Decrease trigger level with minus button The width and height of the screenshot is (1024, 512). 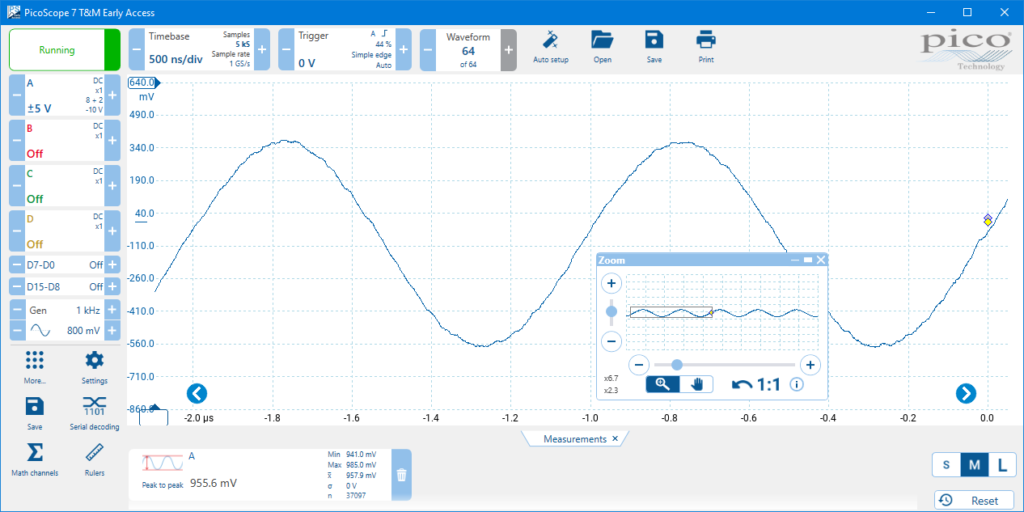(287, 50)
